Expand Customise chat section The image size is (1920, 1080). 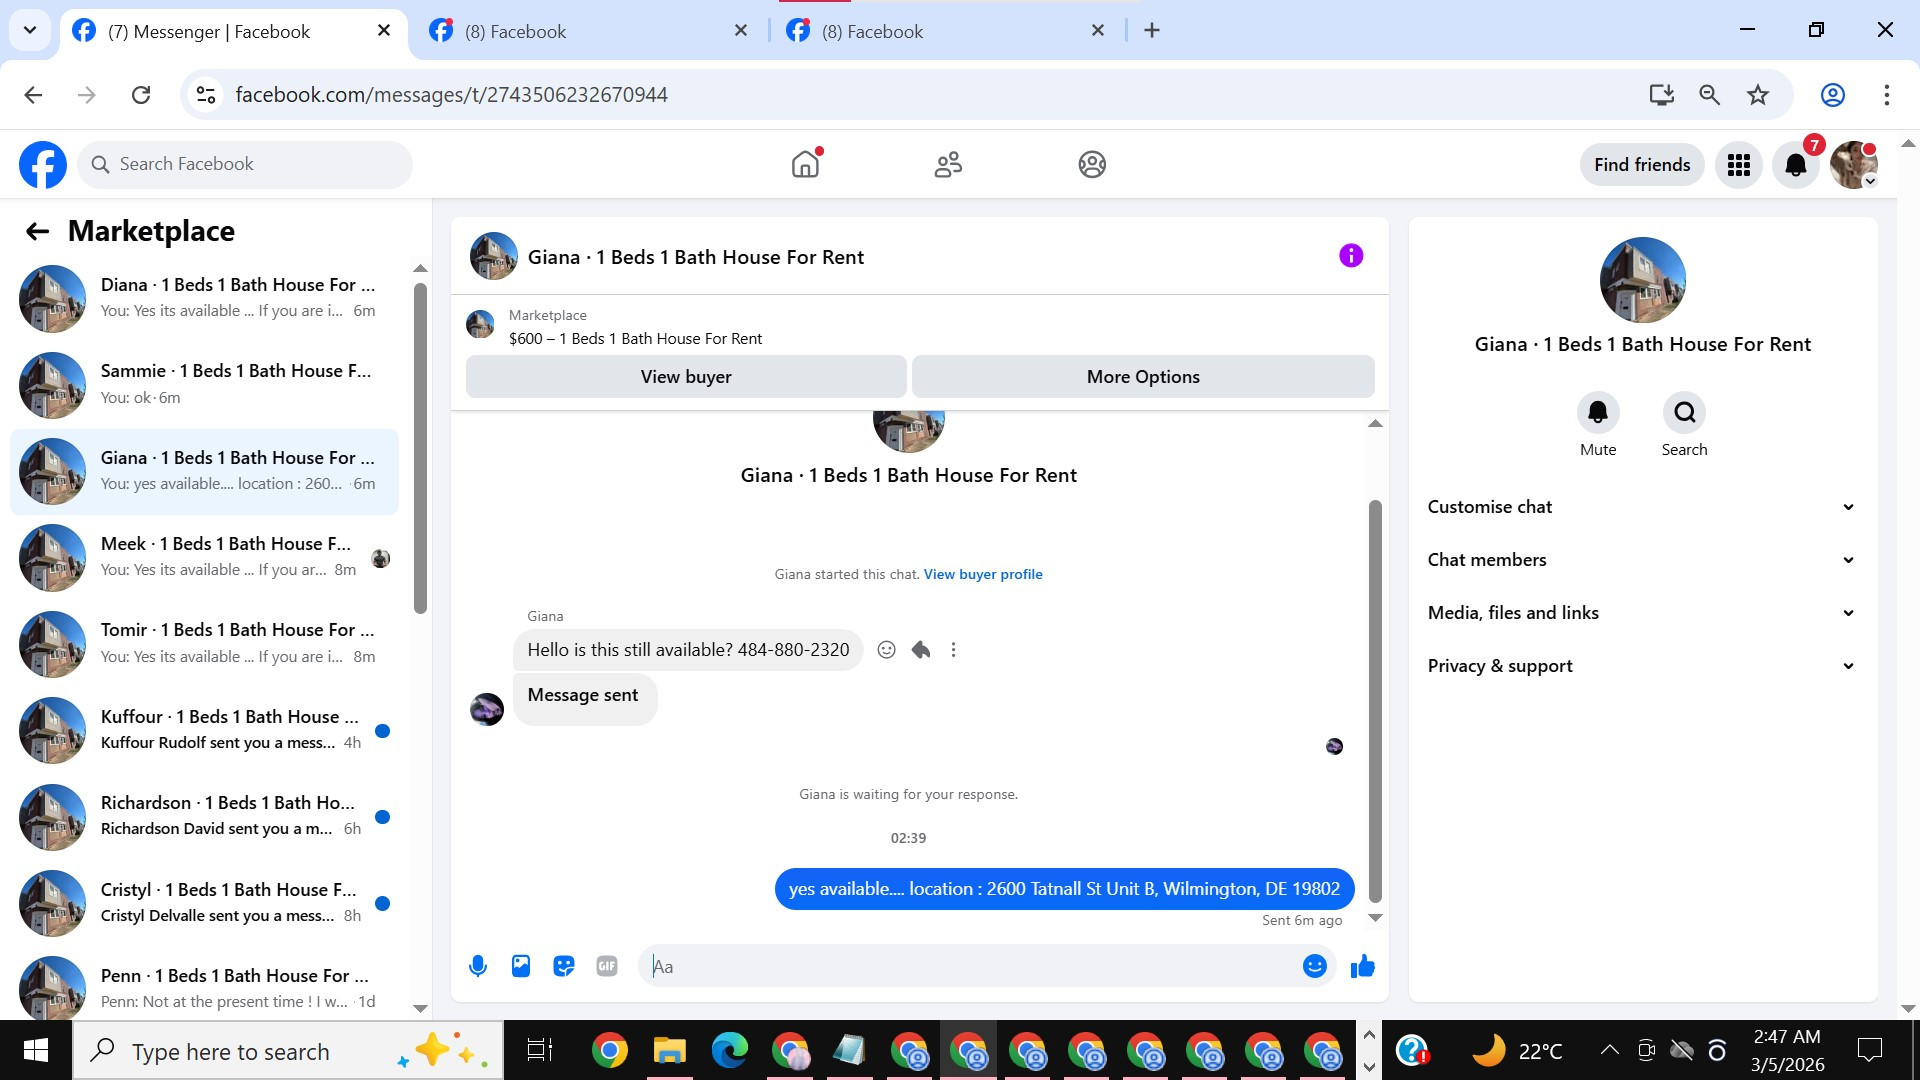(1642, 507)
